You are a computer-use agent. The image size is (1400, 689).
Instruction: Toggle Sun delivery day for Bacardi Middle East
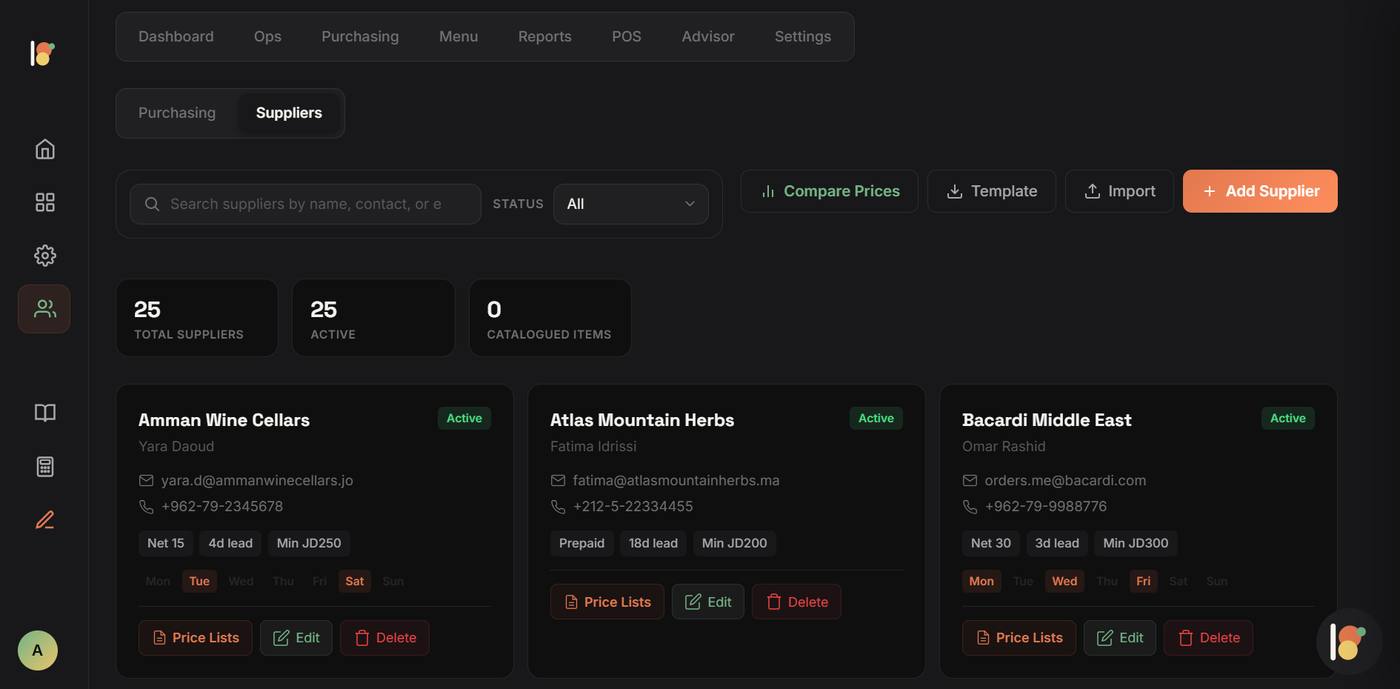click(1217, 581)
